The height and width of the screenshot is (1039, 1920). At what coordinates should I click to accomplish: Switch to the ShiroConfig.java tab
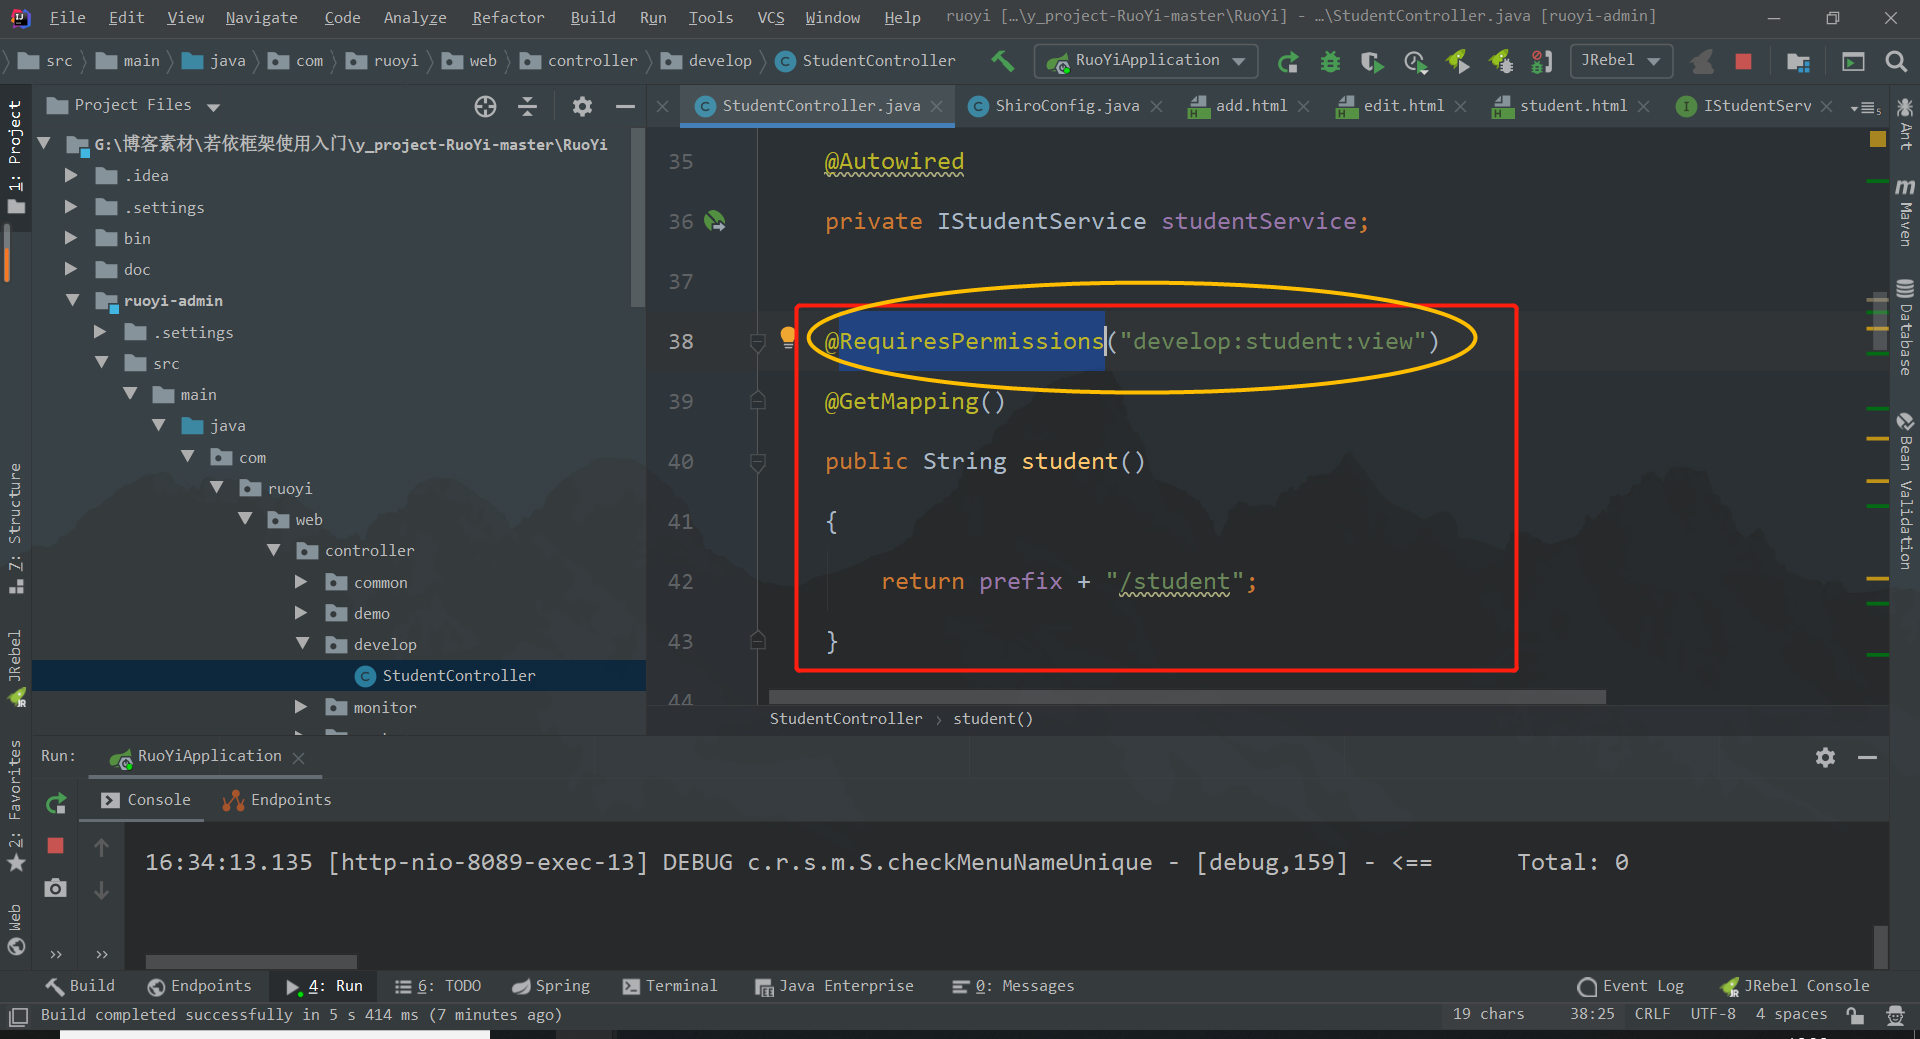(1066, 106)
